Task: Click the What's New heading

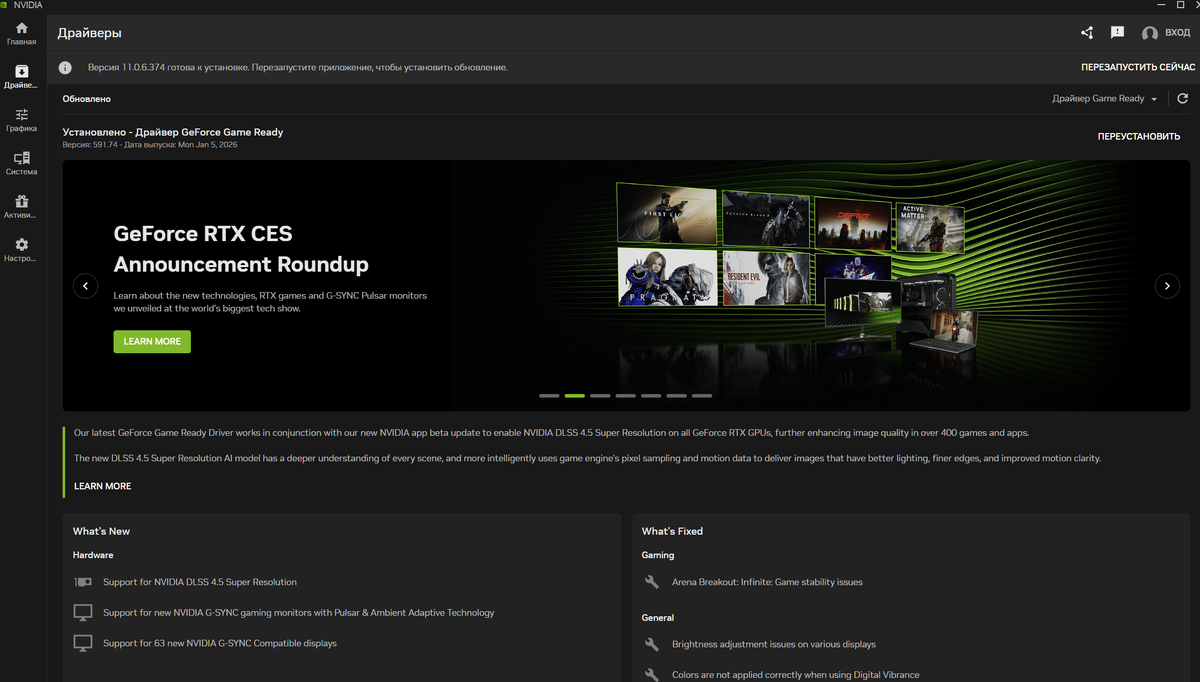Action: pos(101,531)
